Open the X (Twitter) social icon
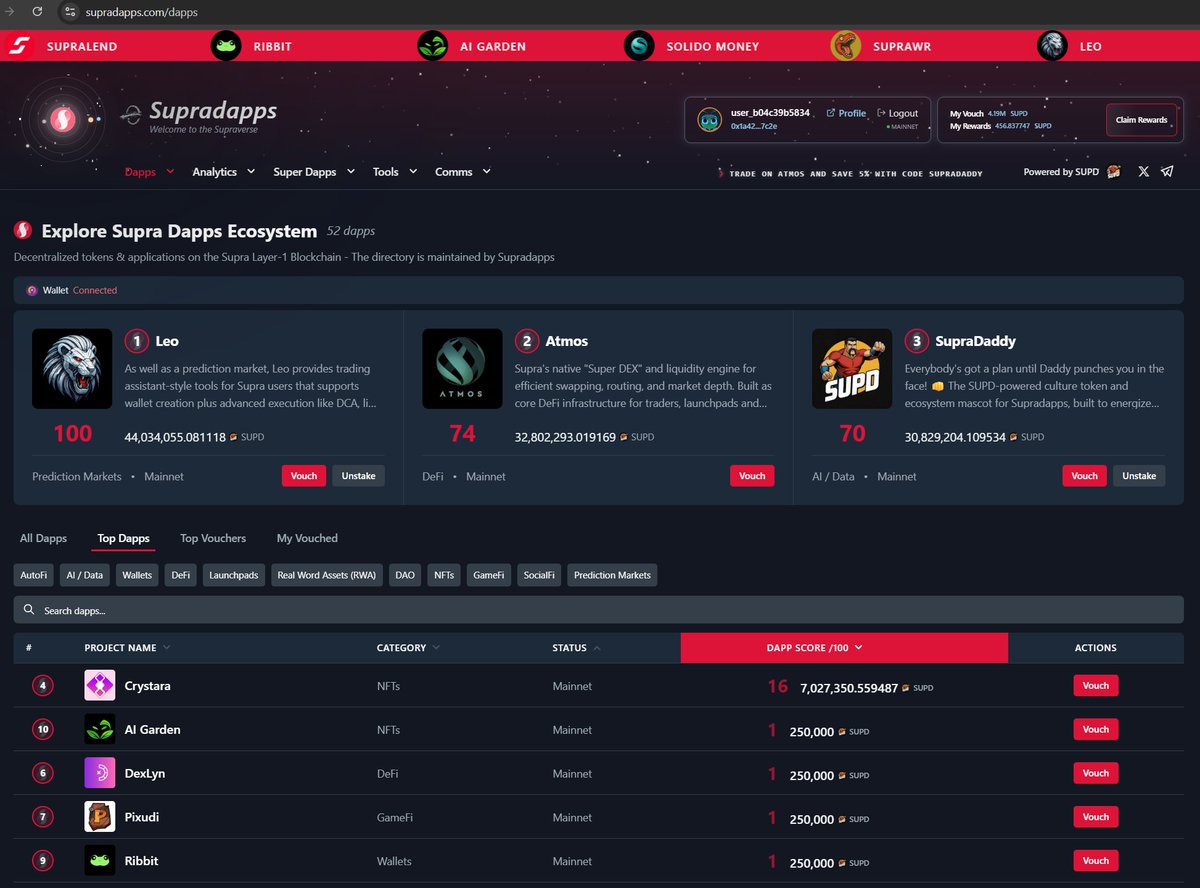 pyautogui.click(x=1143, y=172)
